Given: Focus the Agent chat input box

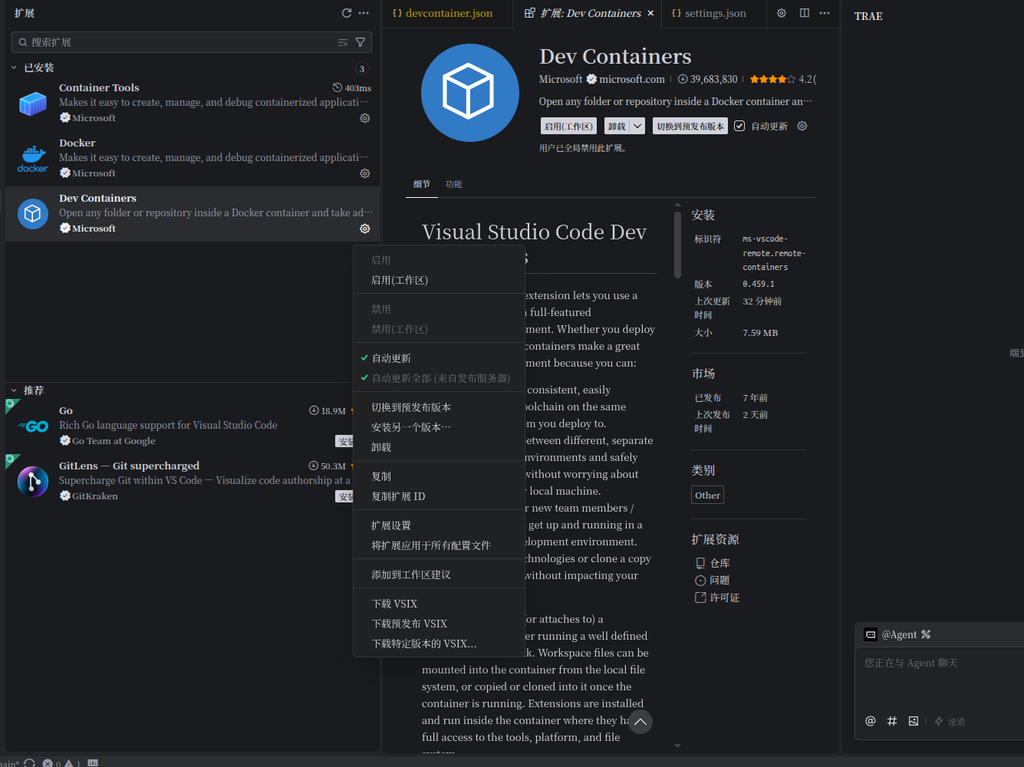Looking at the screenshot, I should (940, 679).
